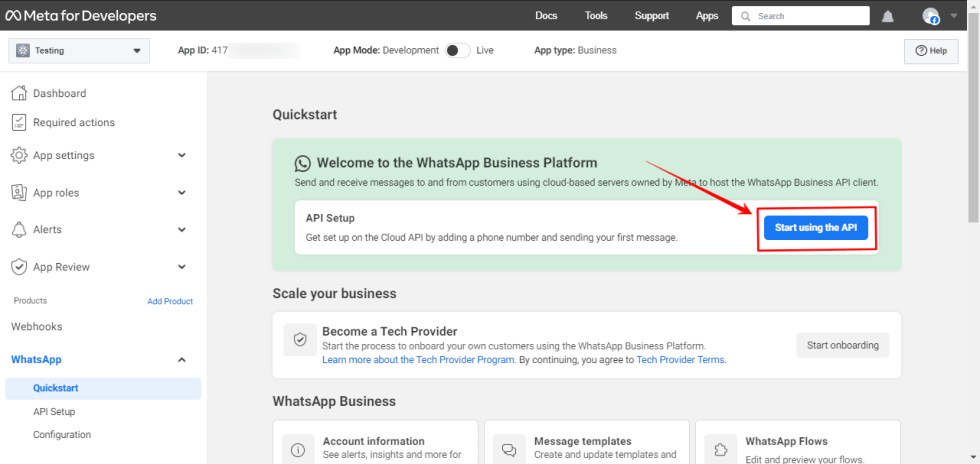Open the Docs menu in top bar
This screenshot has width=980, height=464.
pyautogui.click(x=546, y=16)
